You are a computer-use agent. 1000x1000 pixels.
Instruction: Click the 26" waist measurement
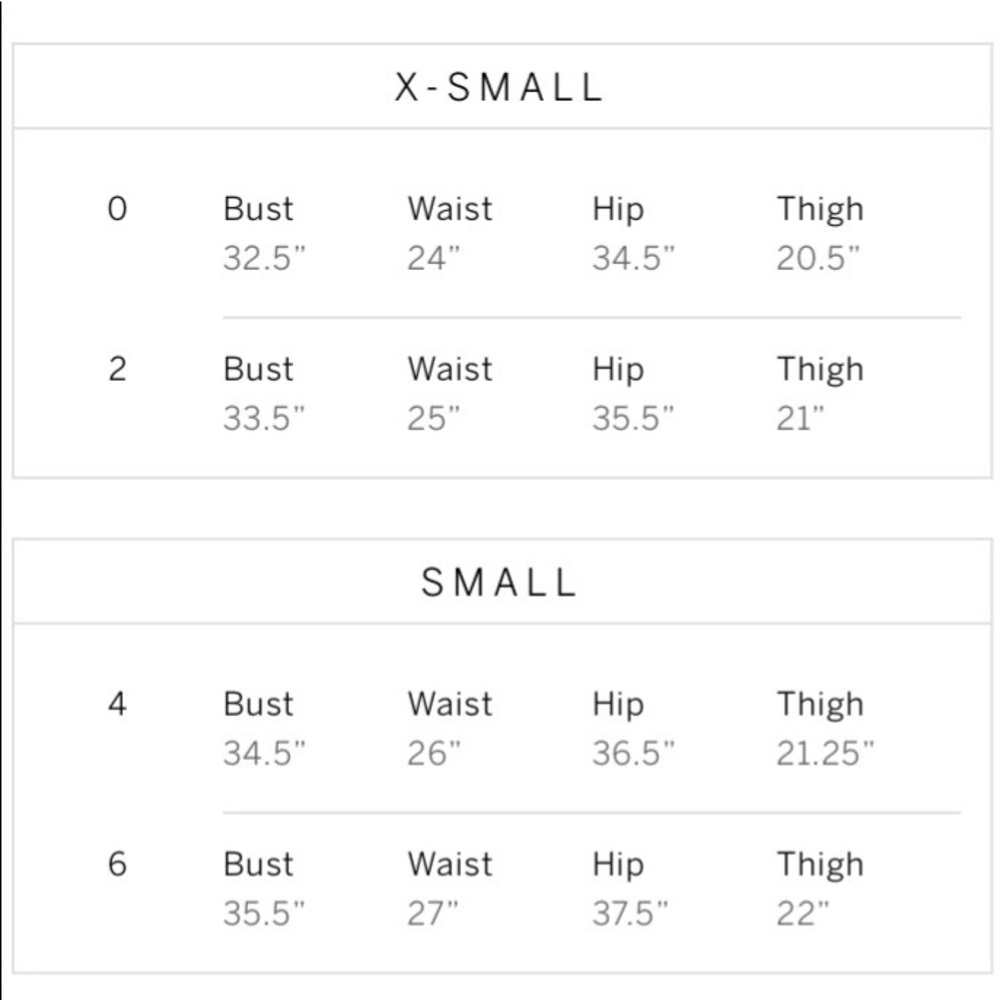(x=433, y=754)
